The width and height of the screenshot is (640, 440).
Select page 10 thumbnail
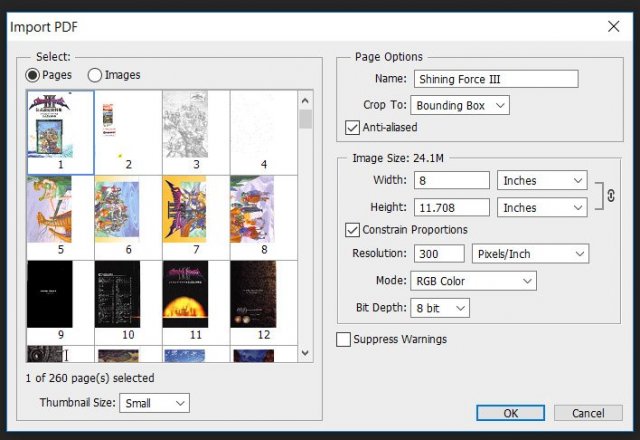(128, 302)
